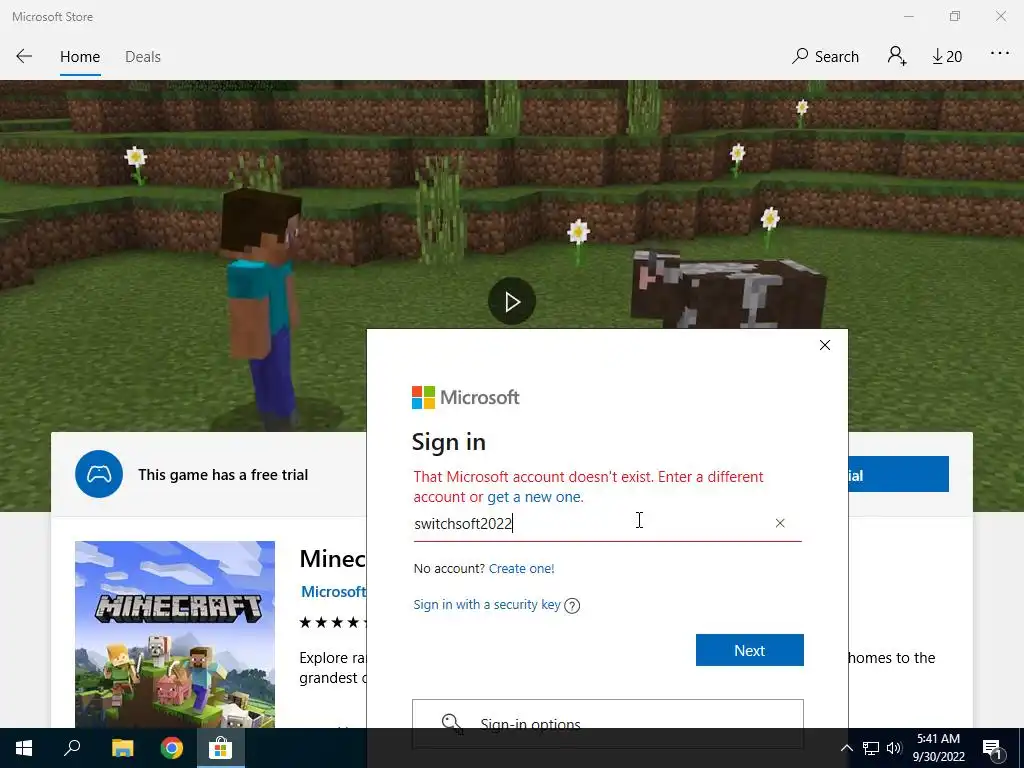Open the Minecraft cover art thumbnail

click(x=175, y=634)
